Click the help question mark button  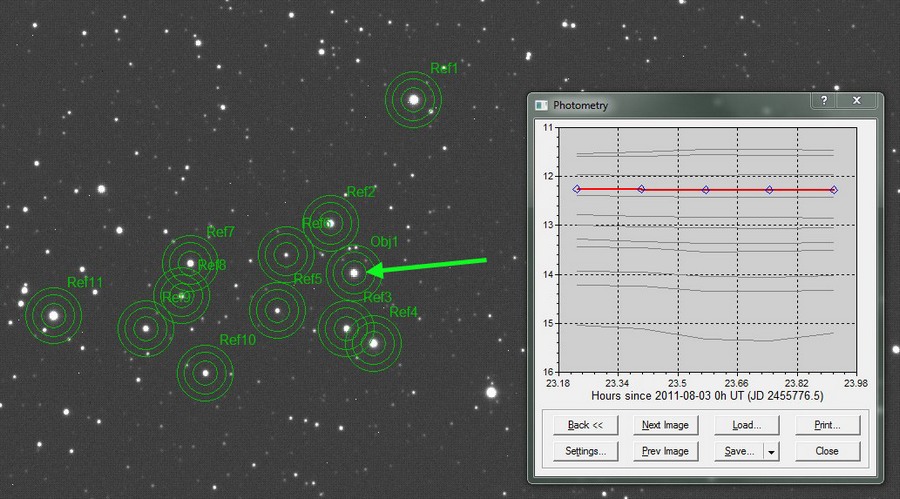click(824, 102)
